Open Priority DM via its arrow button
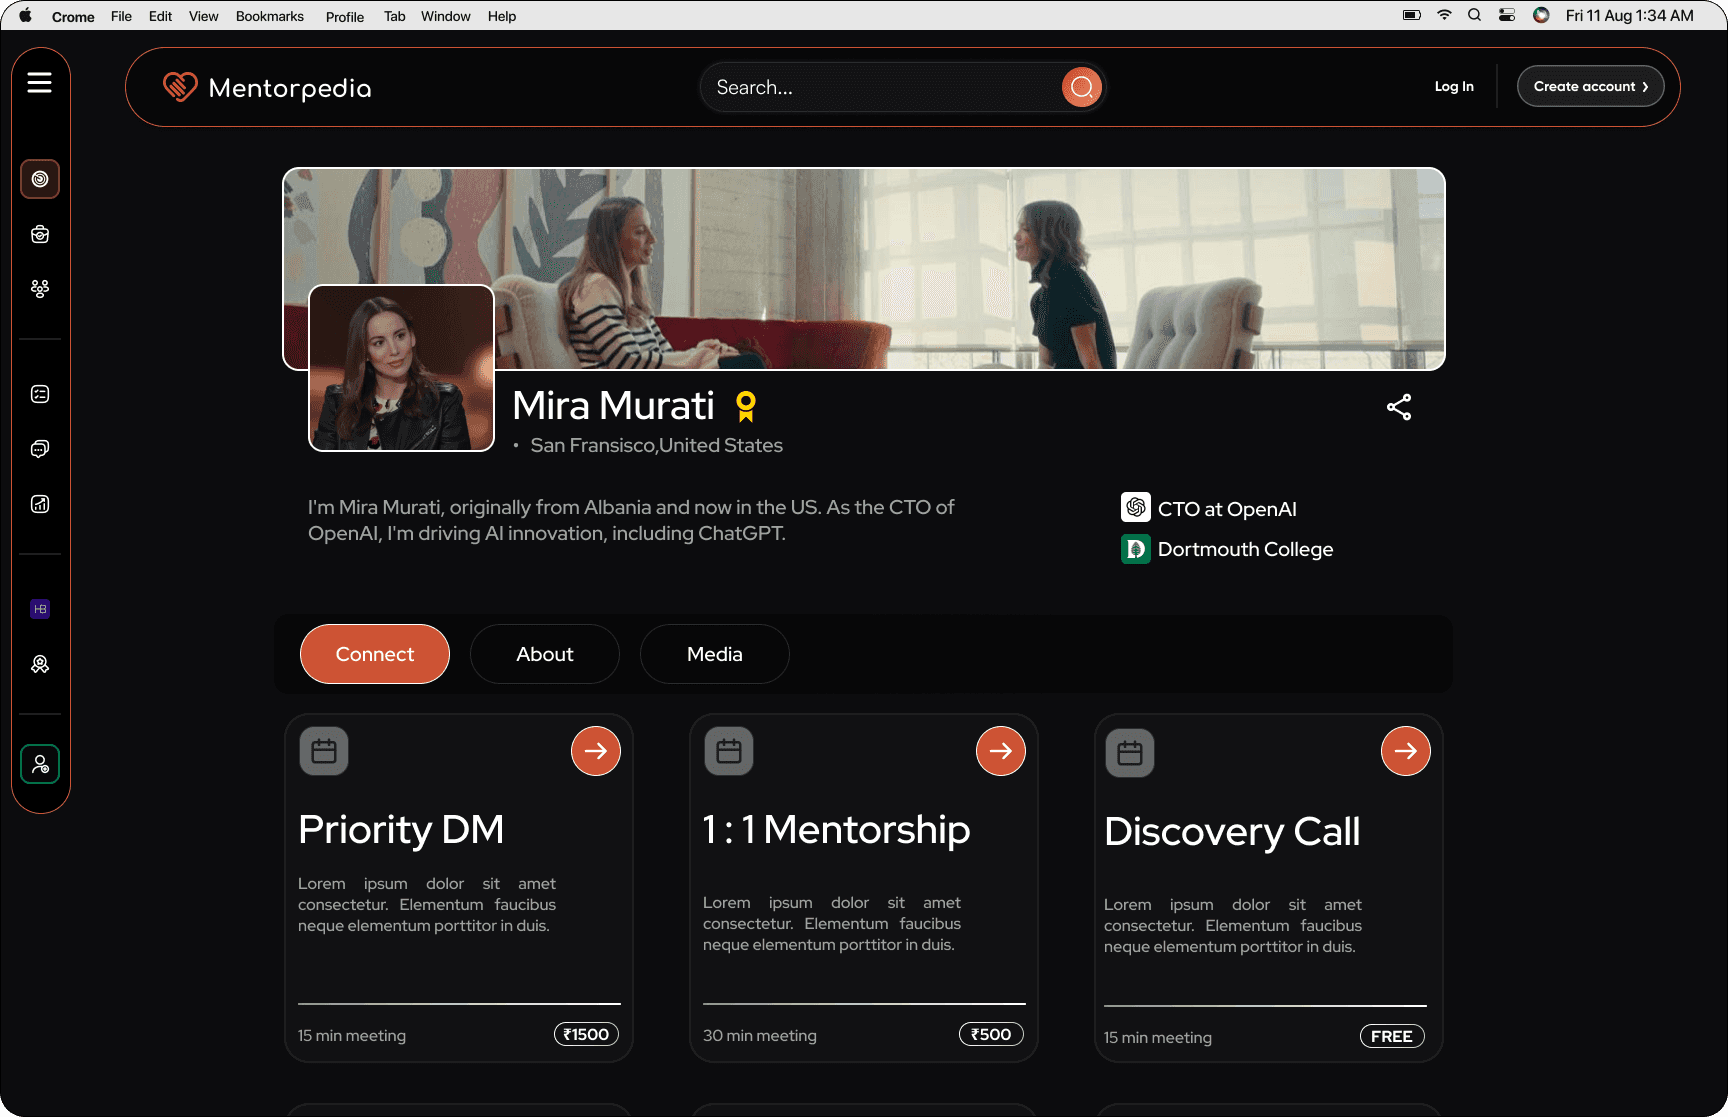 coord(596,751)
